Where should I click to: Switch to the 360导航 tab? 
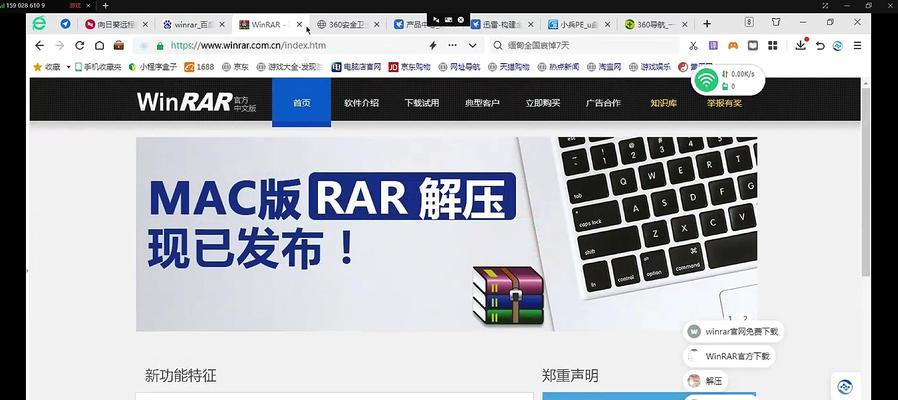[656, 25]
